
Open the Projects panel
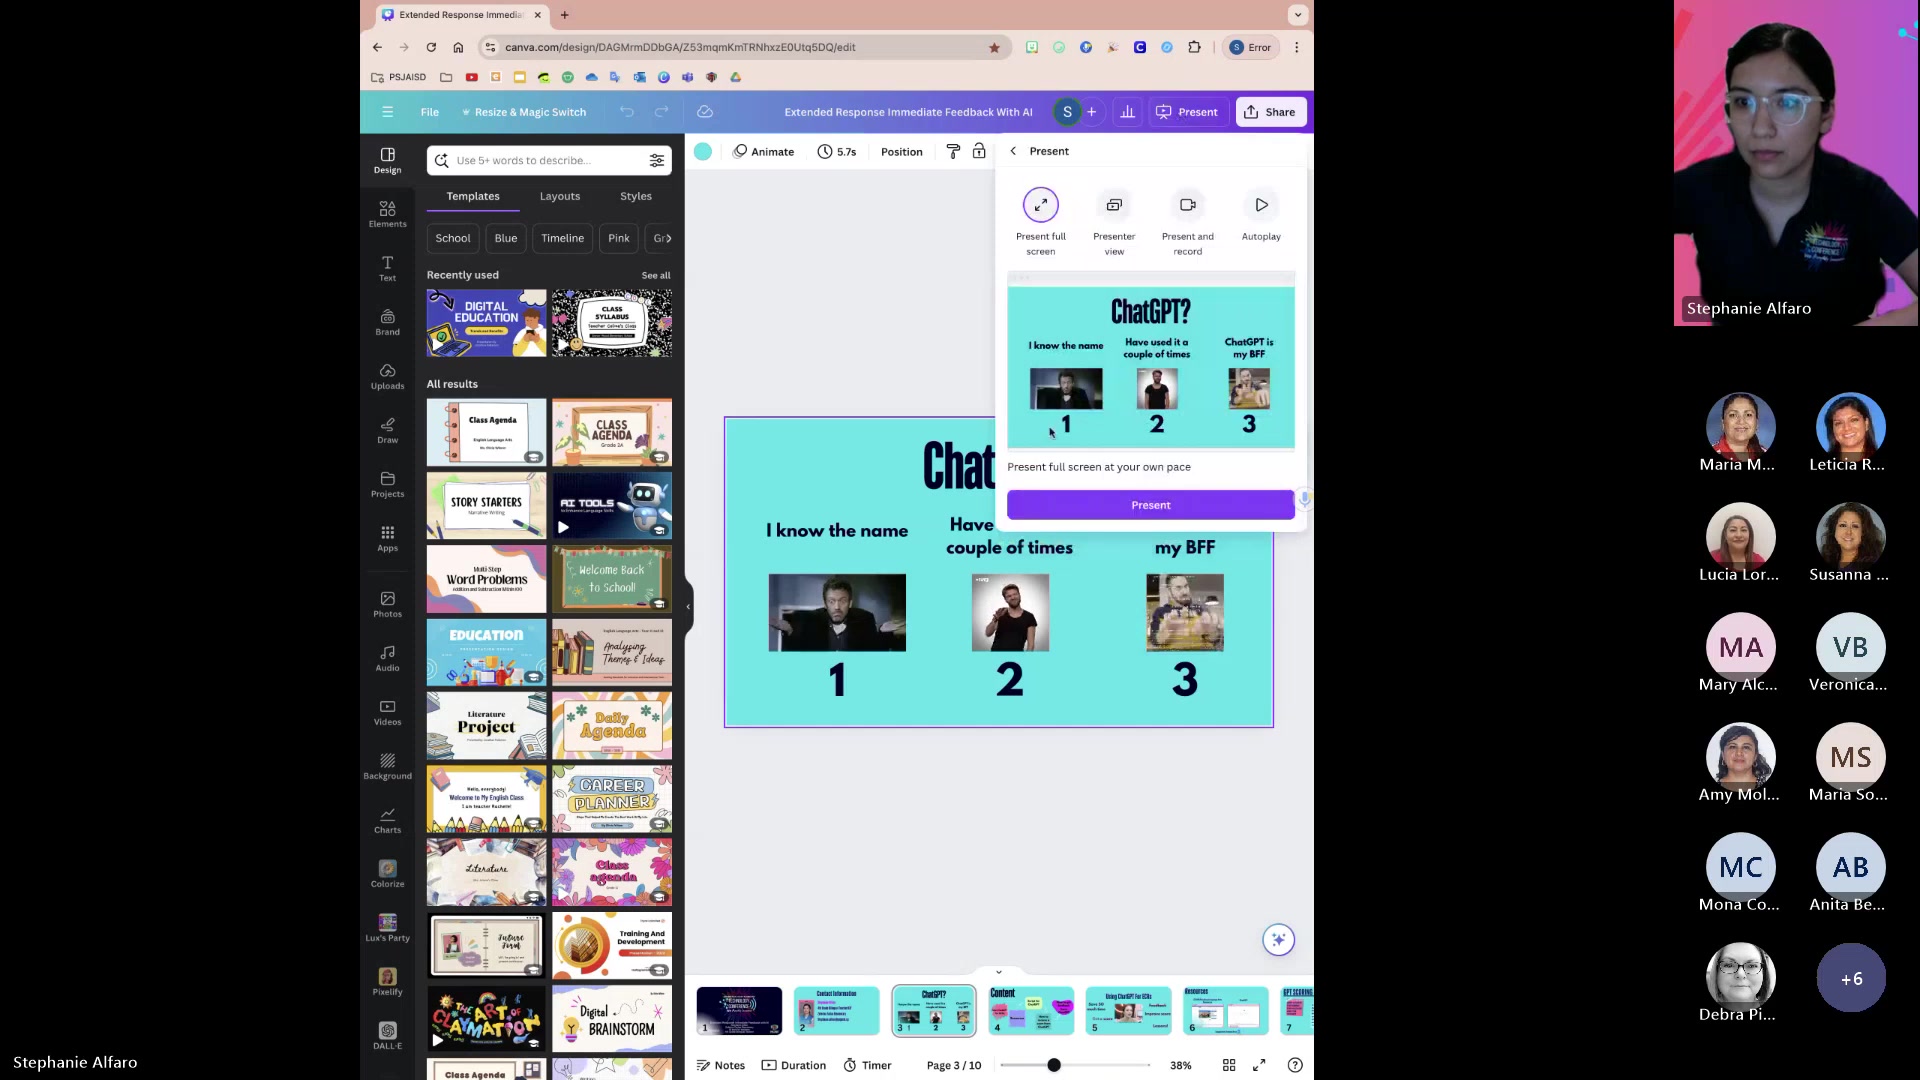pyautogui.click(x=387, y=484)
